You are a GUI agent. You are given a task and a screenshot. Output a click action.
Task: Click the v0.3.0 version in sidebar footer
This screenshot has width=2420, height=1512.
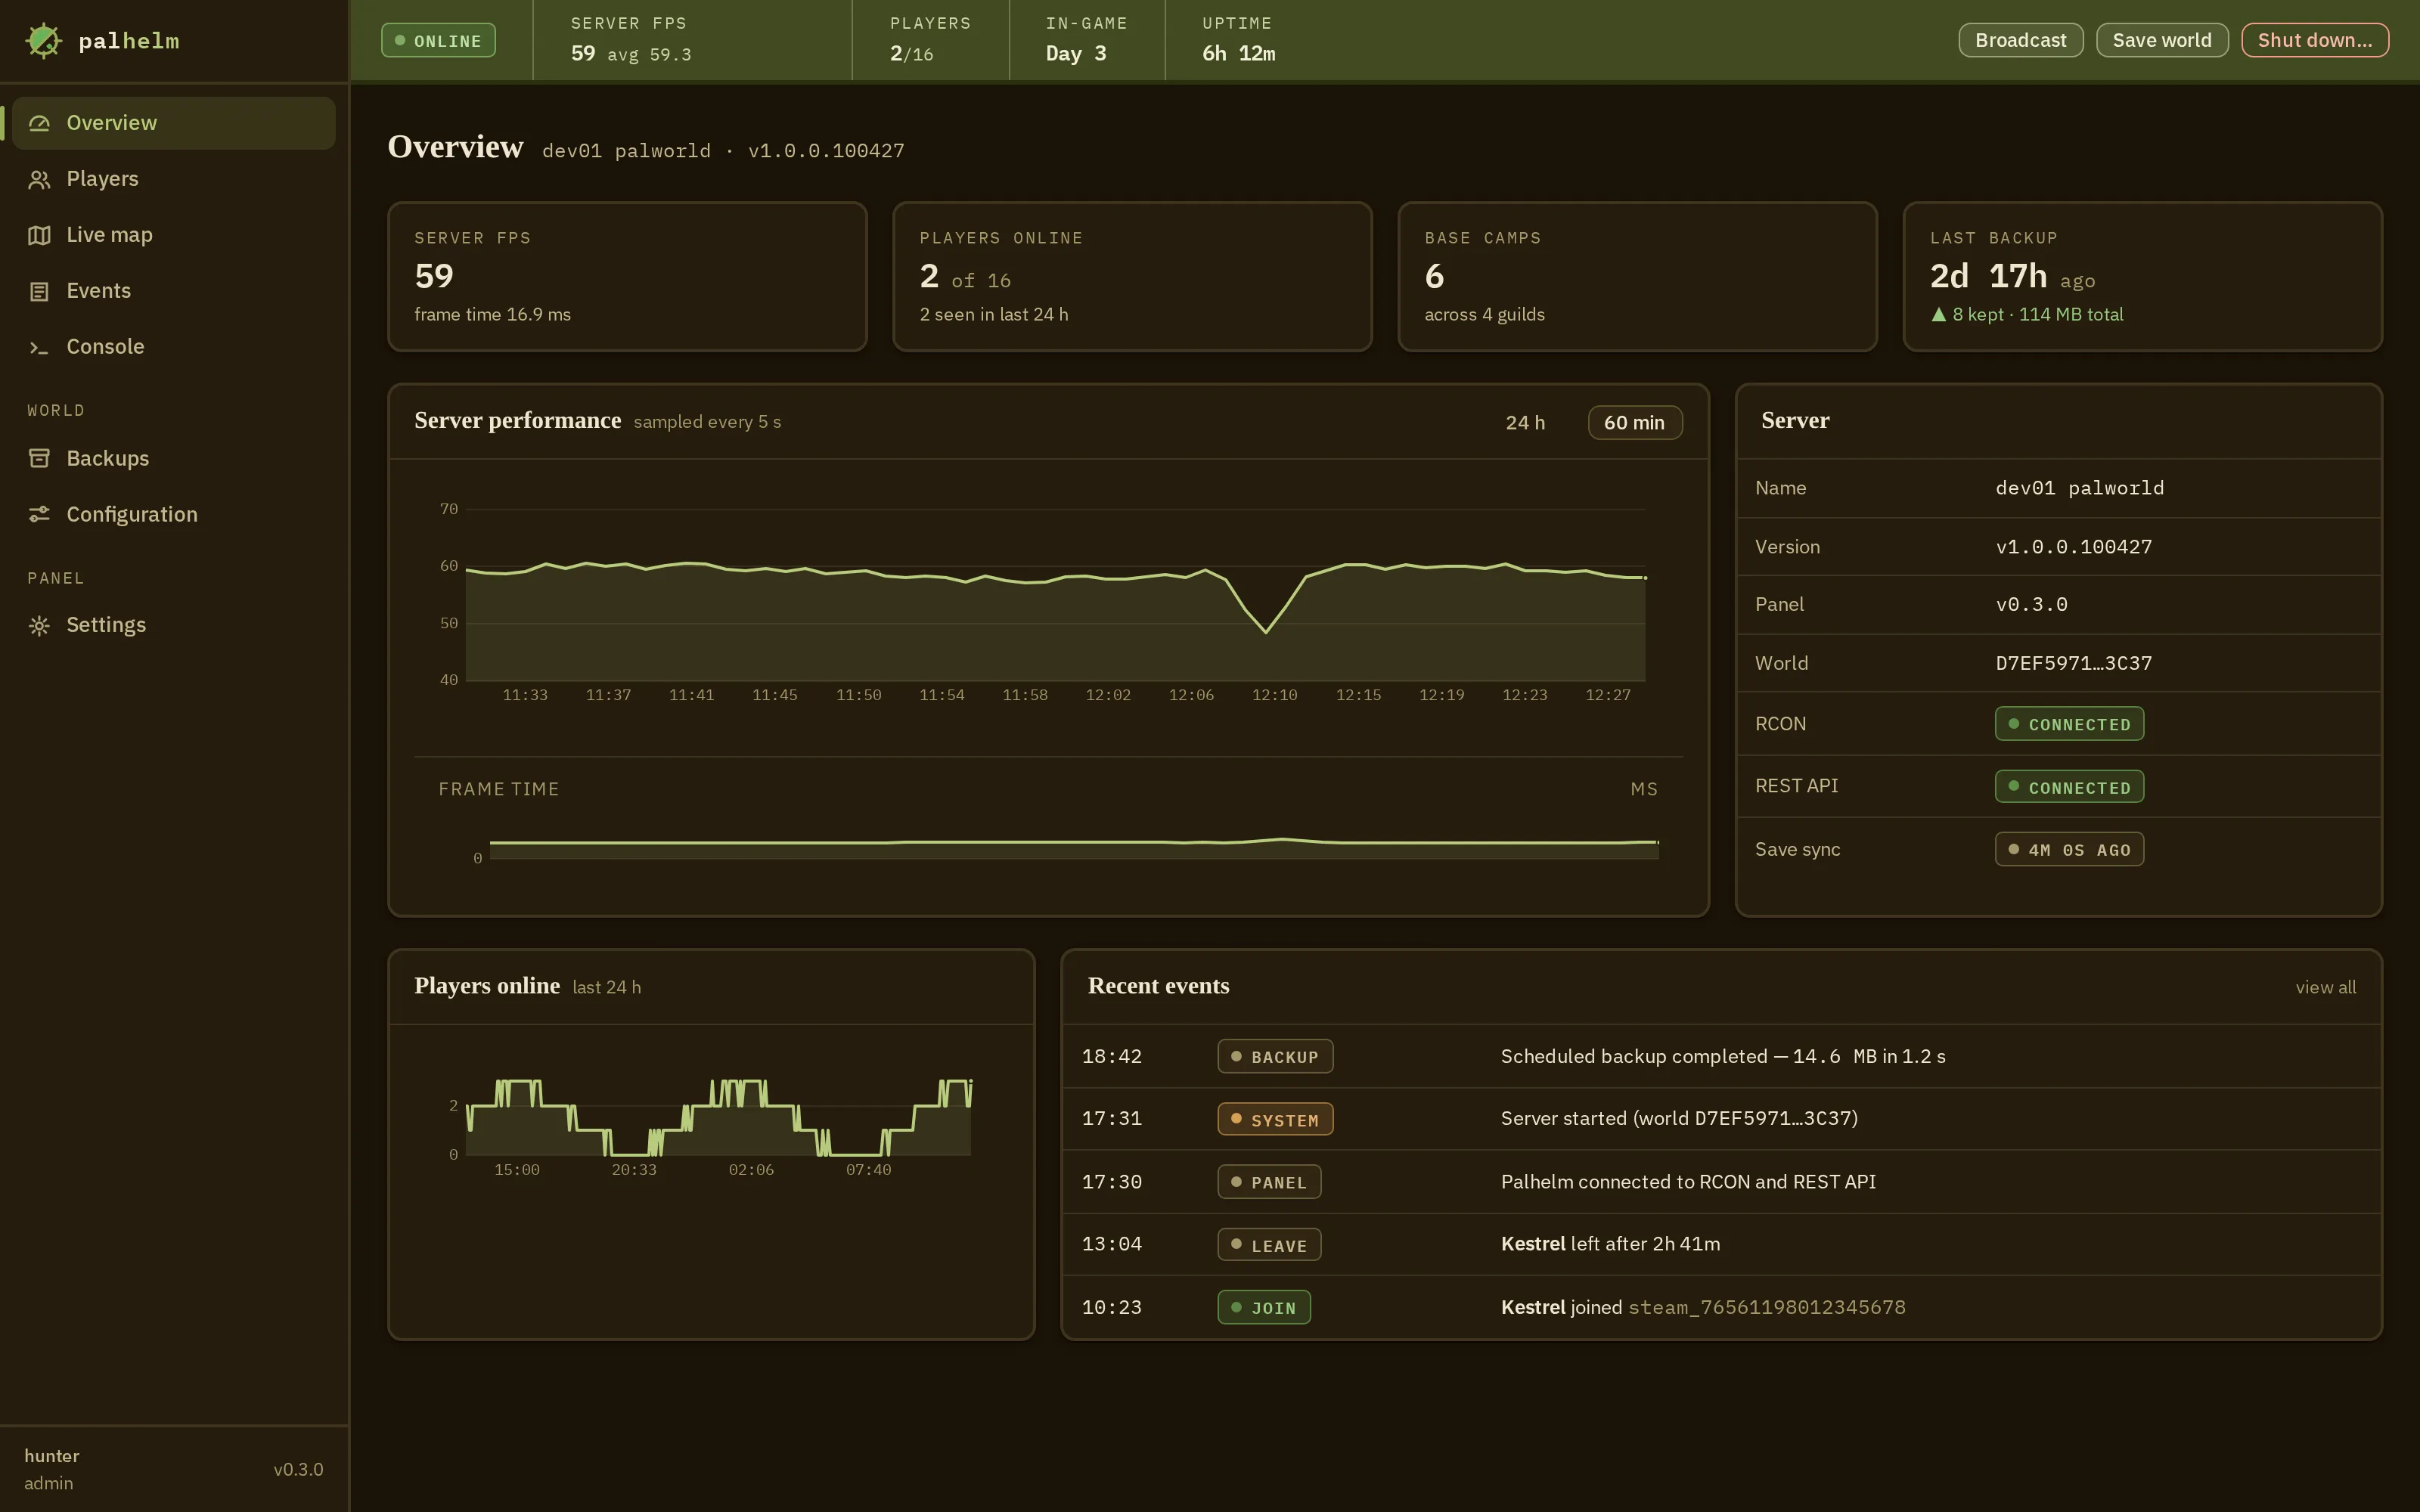[298, 1469]
